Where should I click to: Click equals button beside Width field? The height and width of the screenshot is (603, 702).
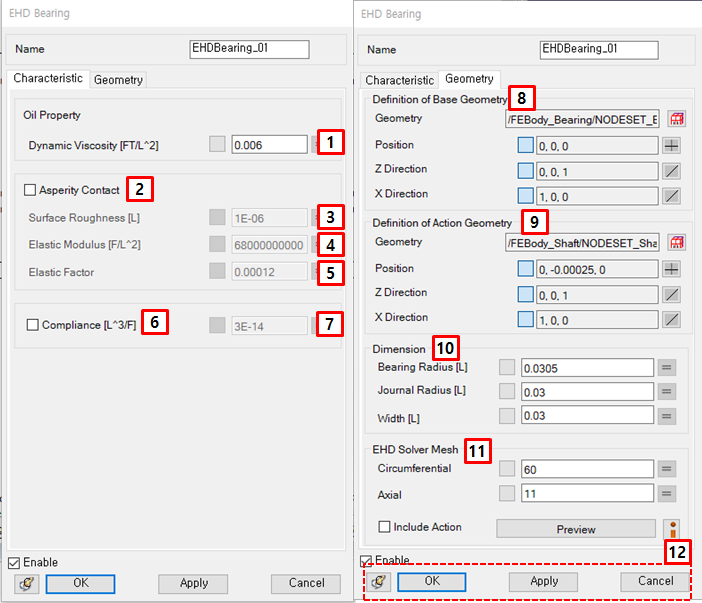(x=667, y=416)
